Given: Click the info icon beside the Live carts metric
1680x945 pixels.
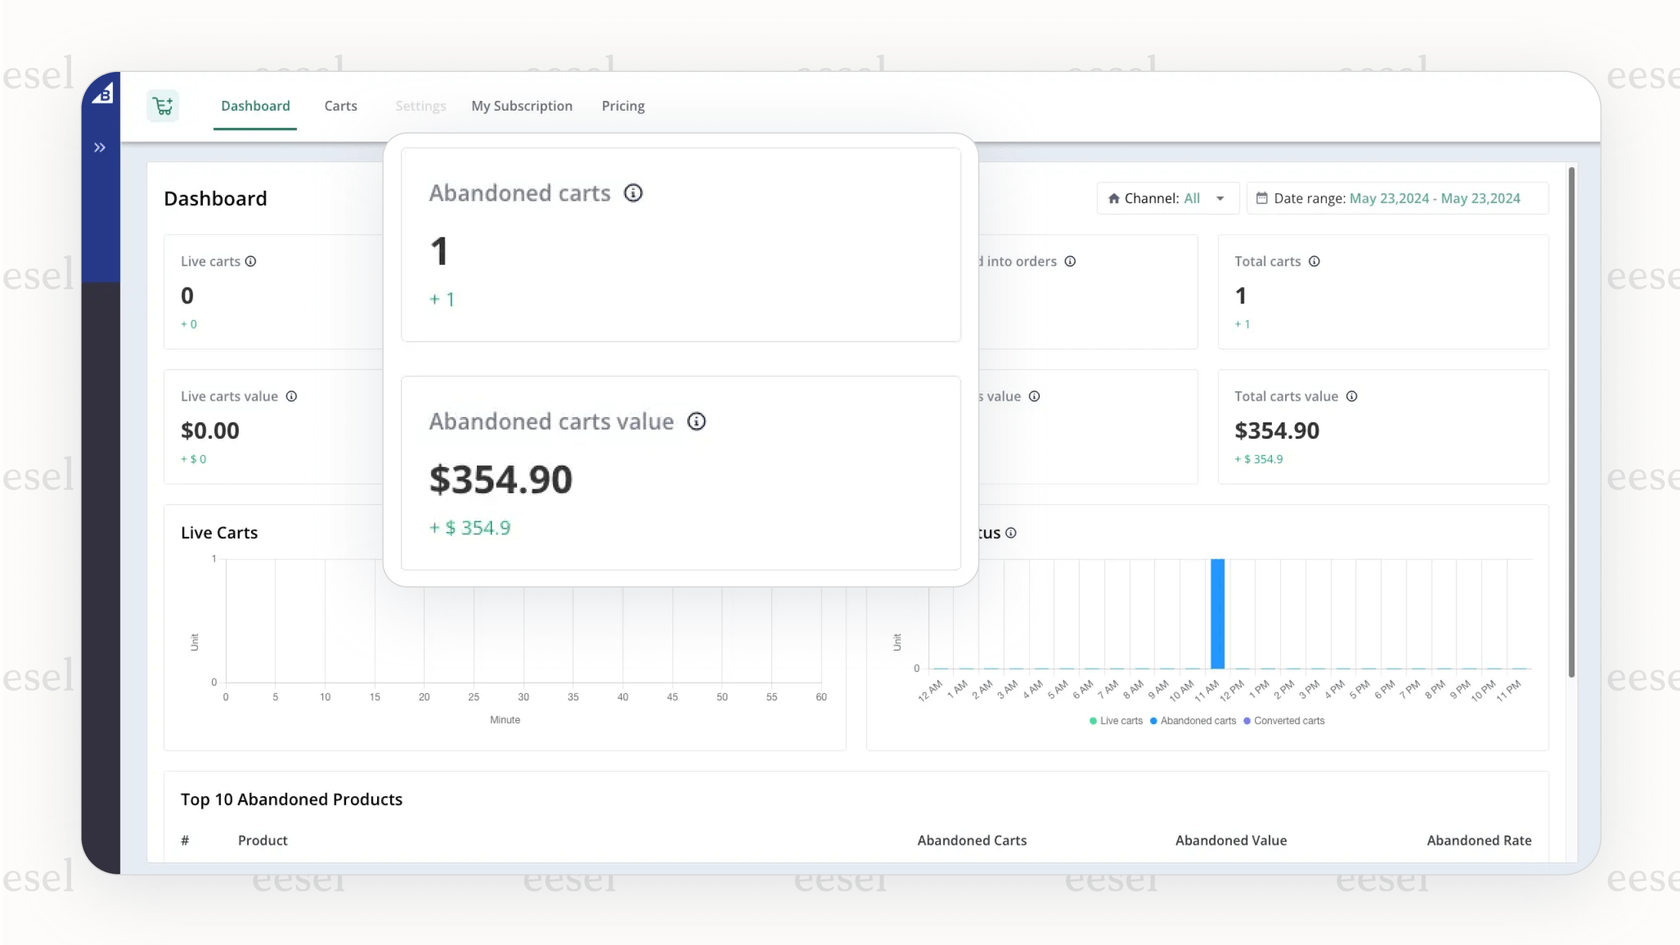Looking at the screenshot, I should (252, 261).
